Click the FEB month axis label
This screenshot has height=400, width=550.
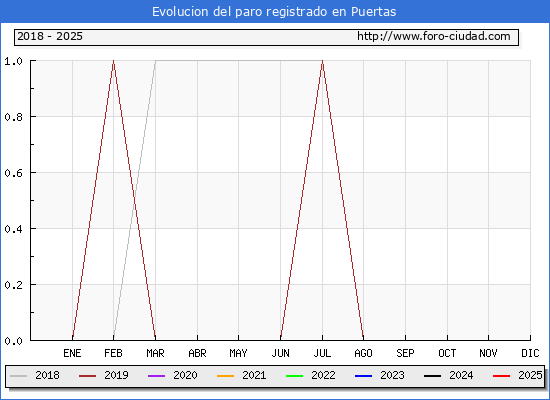pos(113,353)
